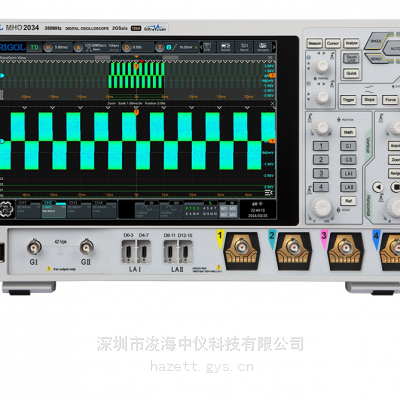
Task: Click the GII BNC output connector
Action: [x=86, y=248]
